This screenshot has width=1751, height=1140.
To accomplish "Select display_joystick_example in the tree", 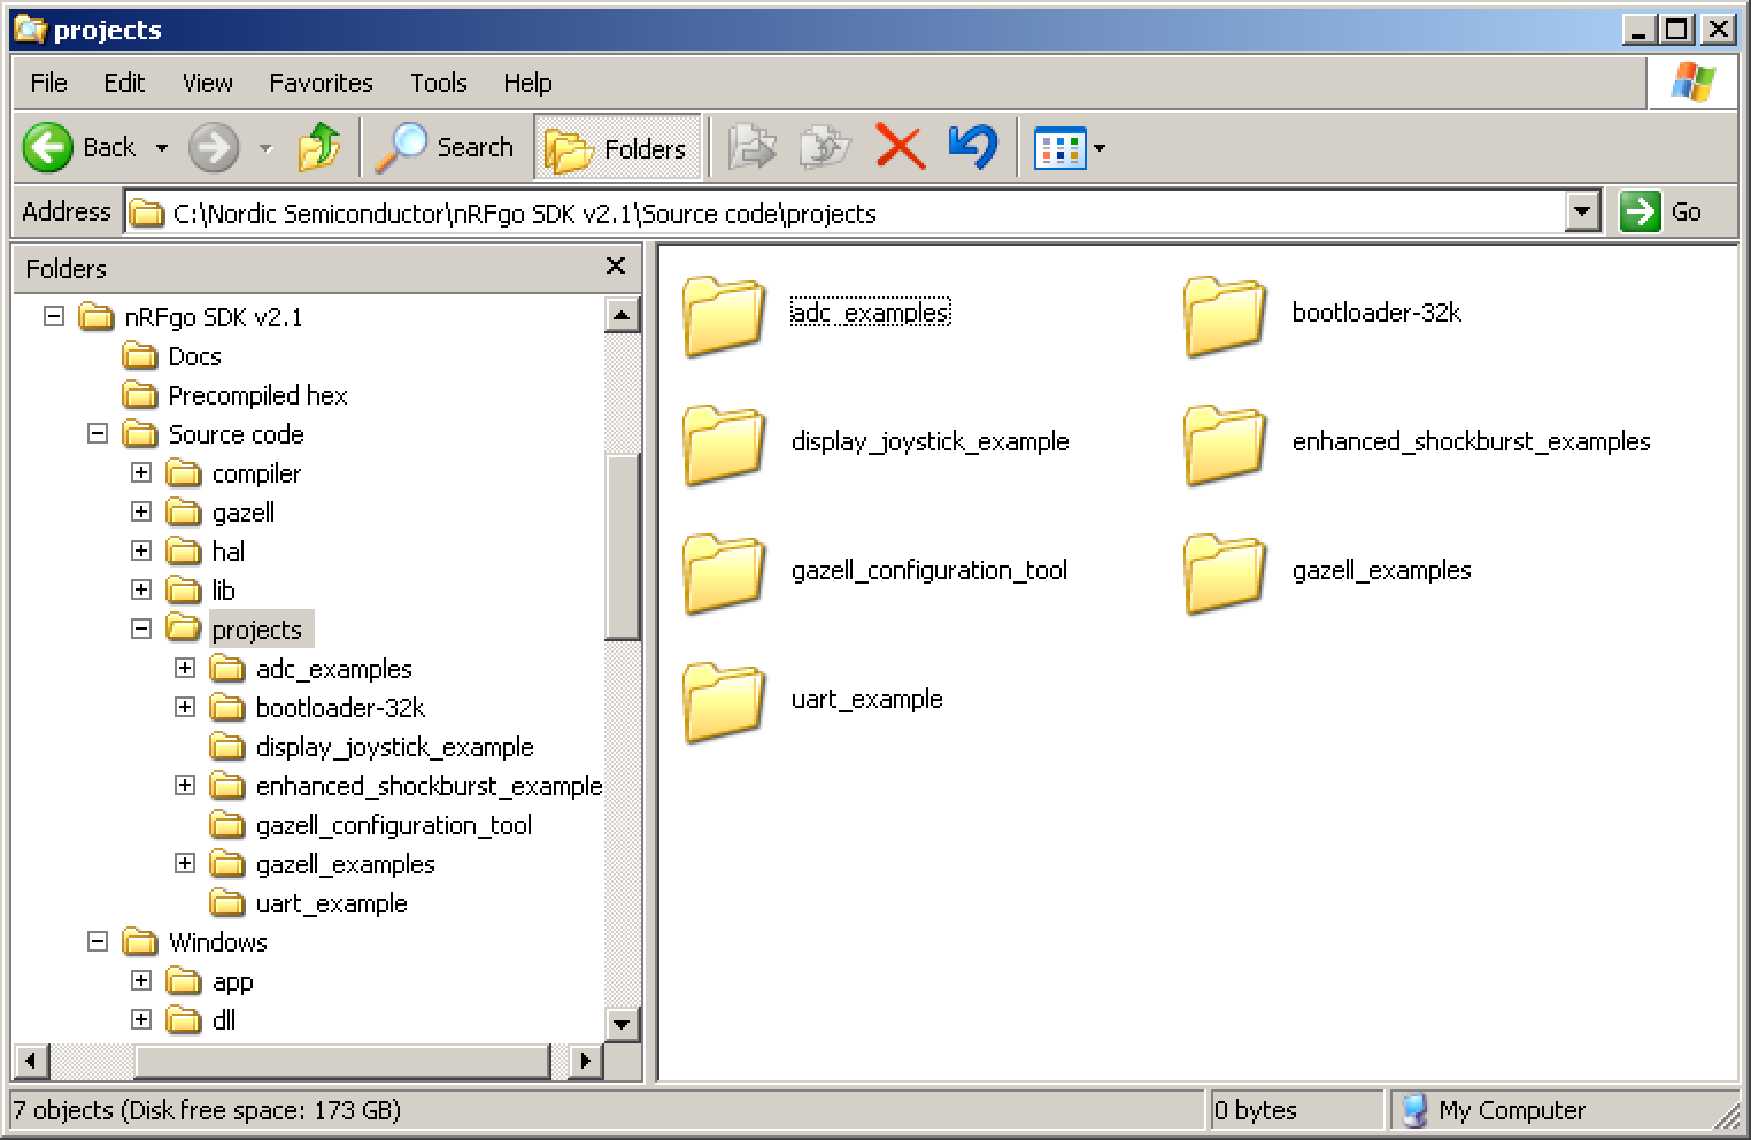I will (x=395, y=747).
